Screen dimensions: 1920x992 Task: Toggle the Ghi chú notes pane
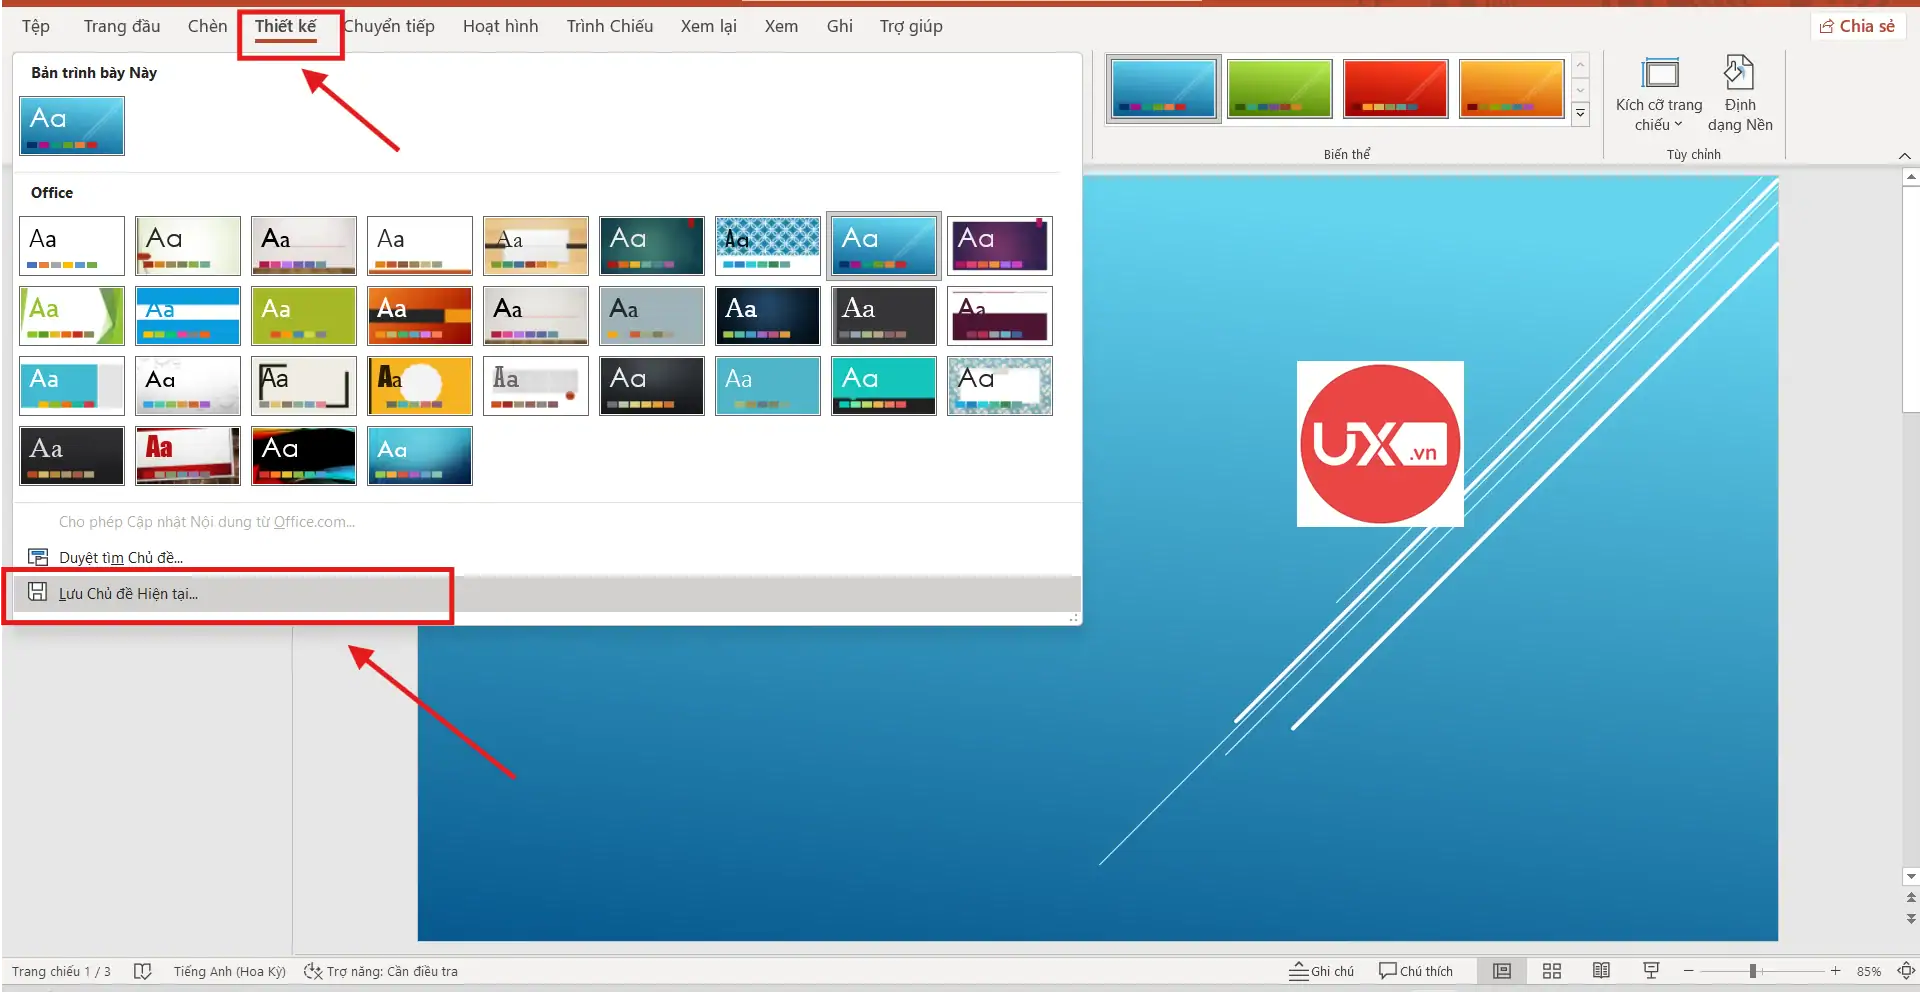point(1321,971)
